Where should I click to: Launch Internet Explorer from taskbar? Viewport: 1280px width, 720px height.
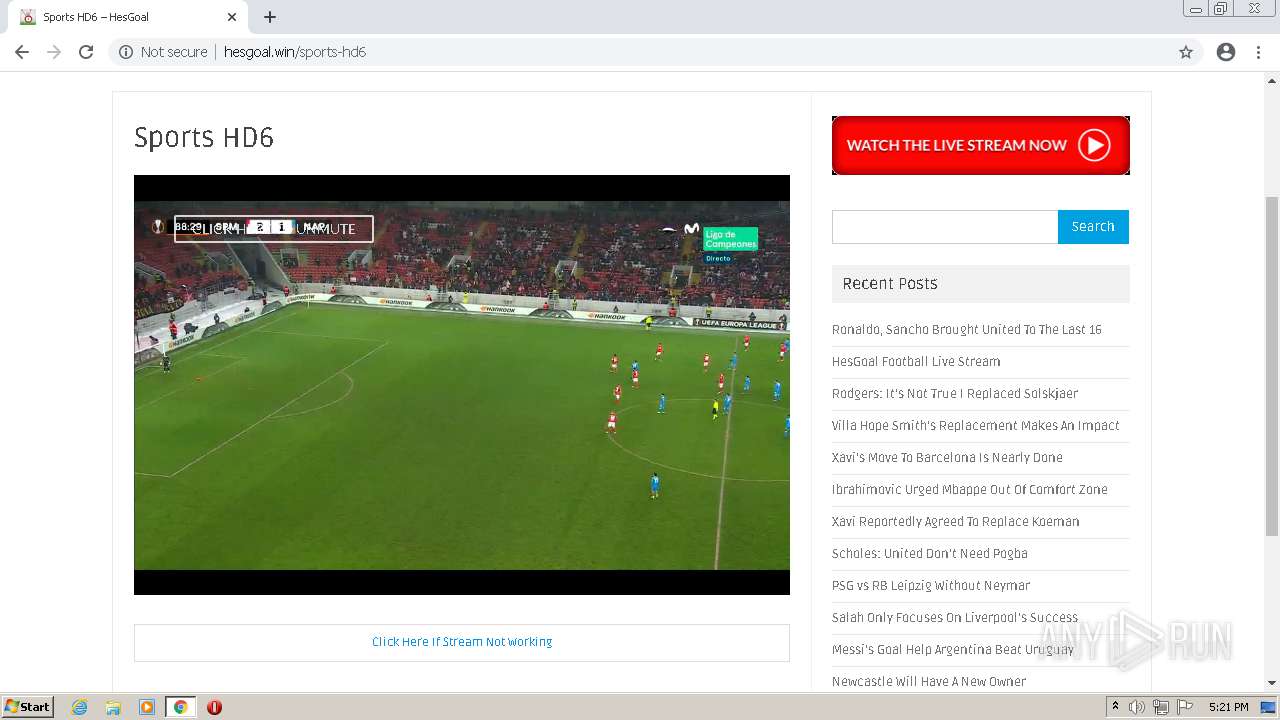[x=80, y=707]
